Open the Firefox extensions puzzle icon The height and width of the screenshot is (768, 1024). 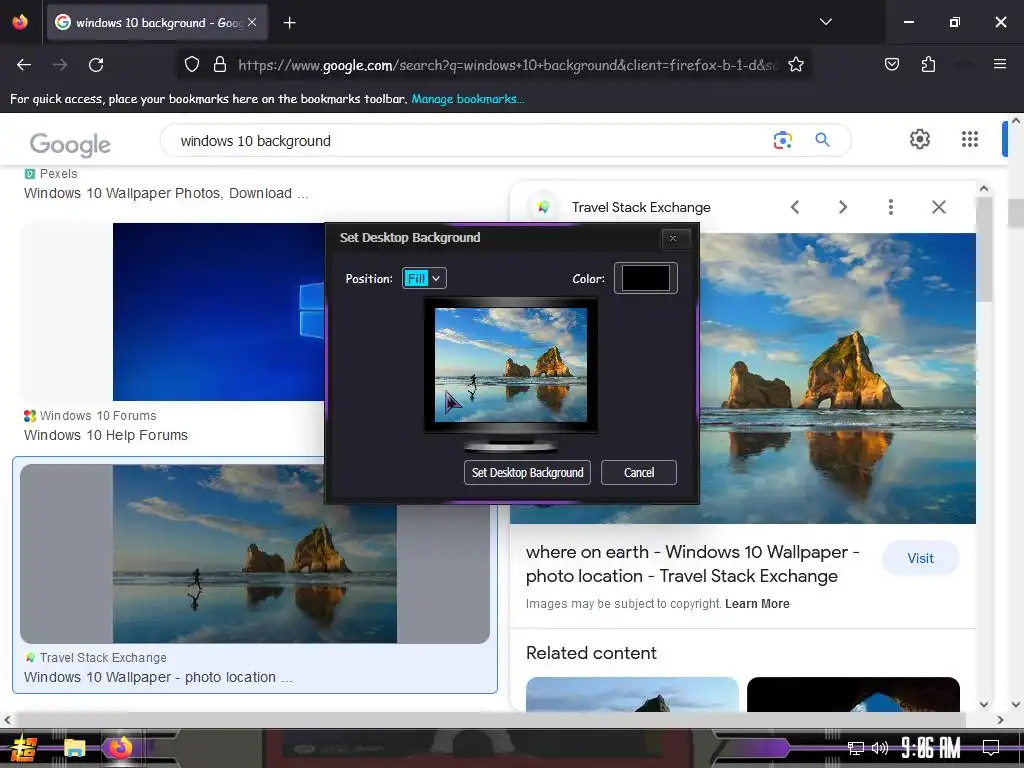pos(928,64)
